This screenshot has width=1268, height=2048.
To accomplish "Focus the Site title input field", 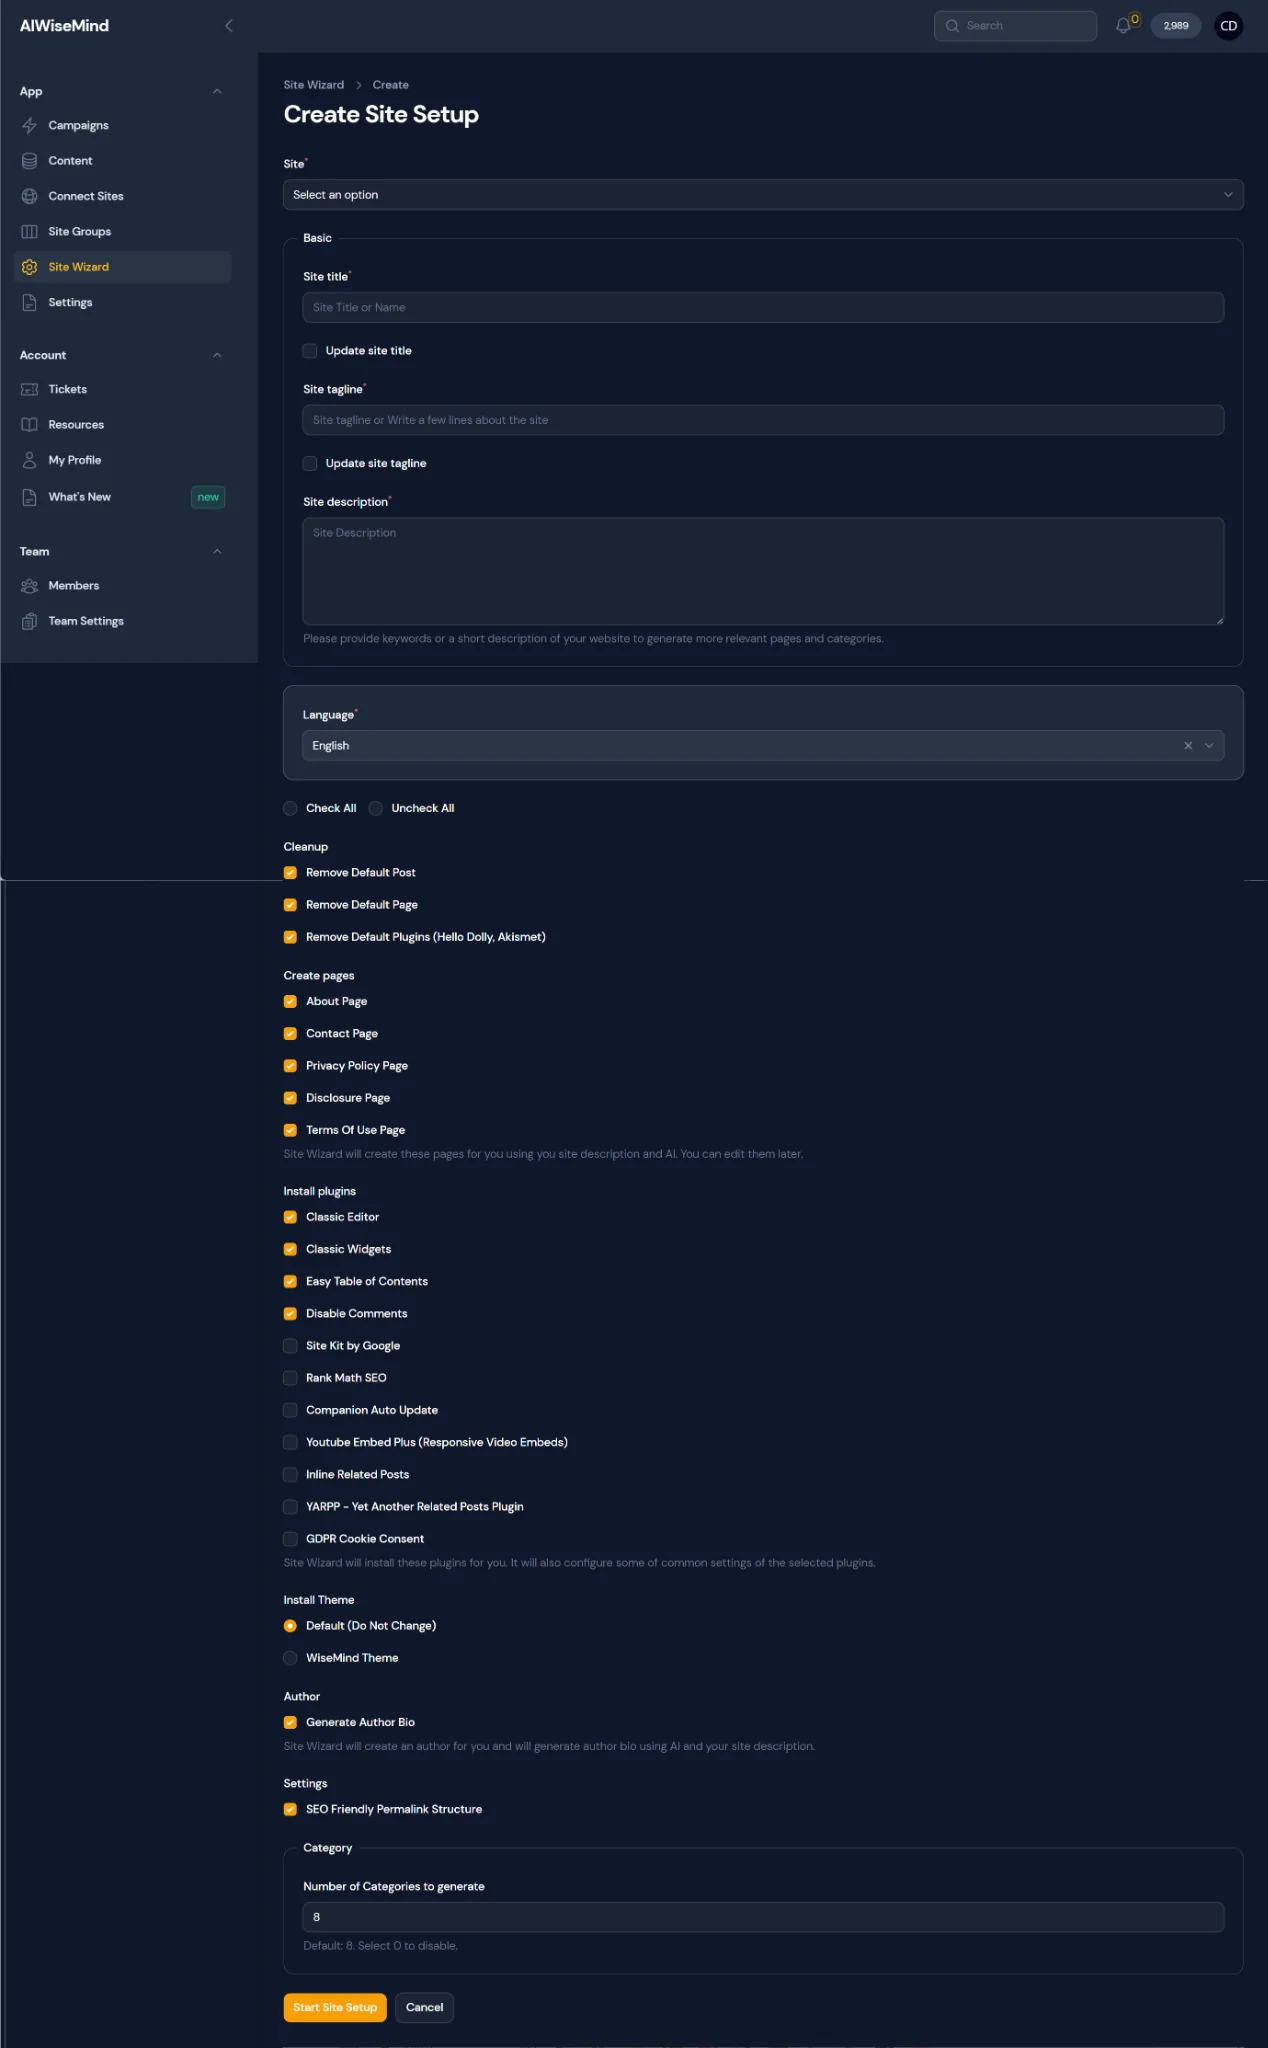I will click(763, 307).
